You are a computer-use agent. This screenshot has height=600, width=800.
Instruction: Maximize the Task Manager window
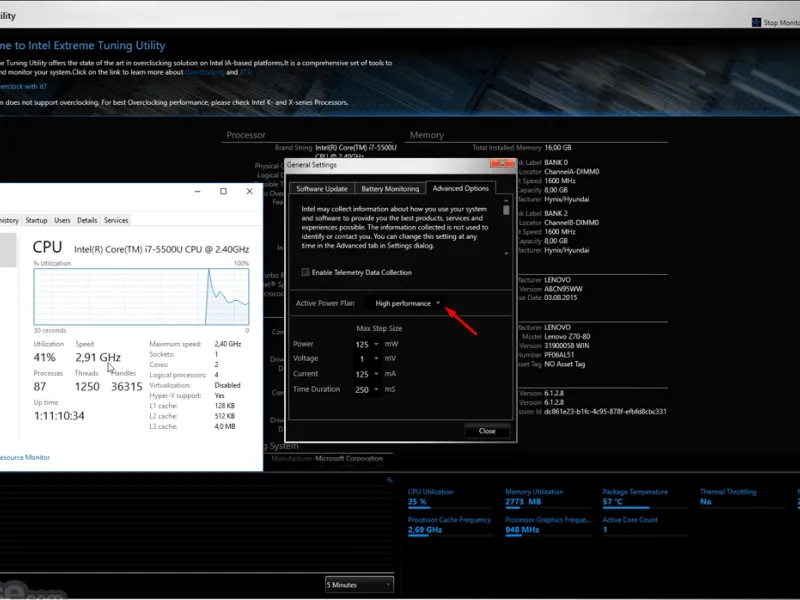click(223, 191)
